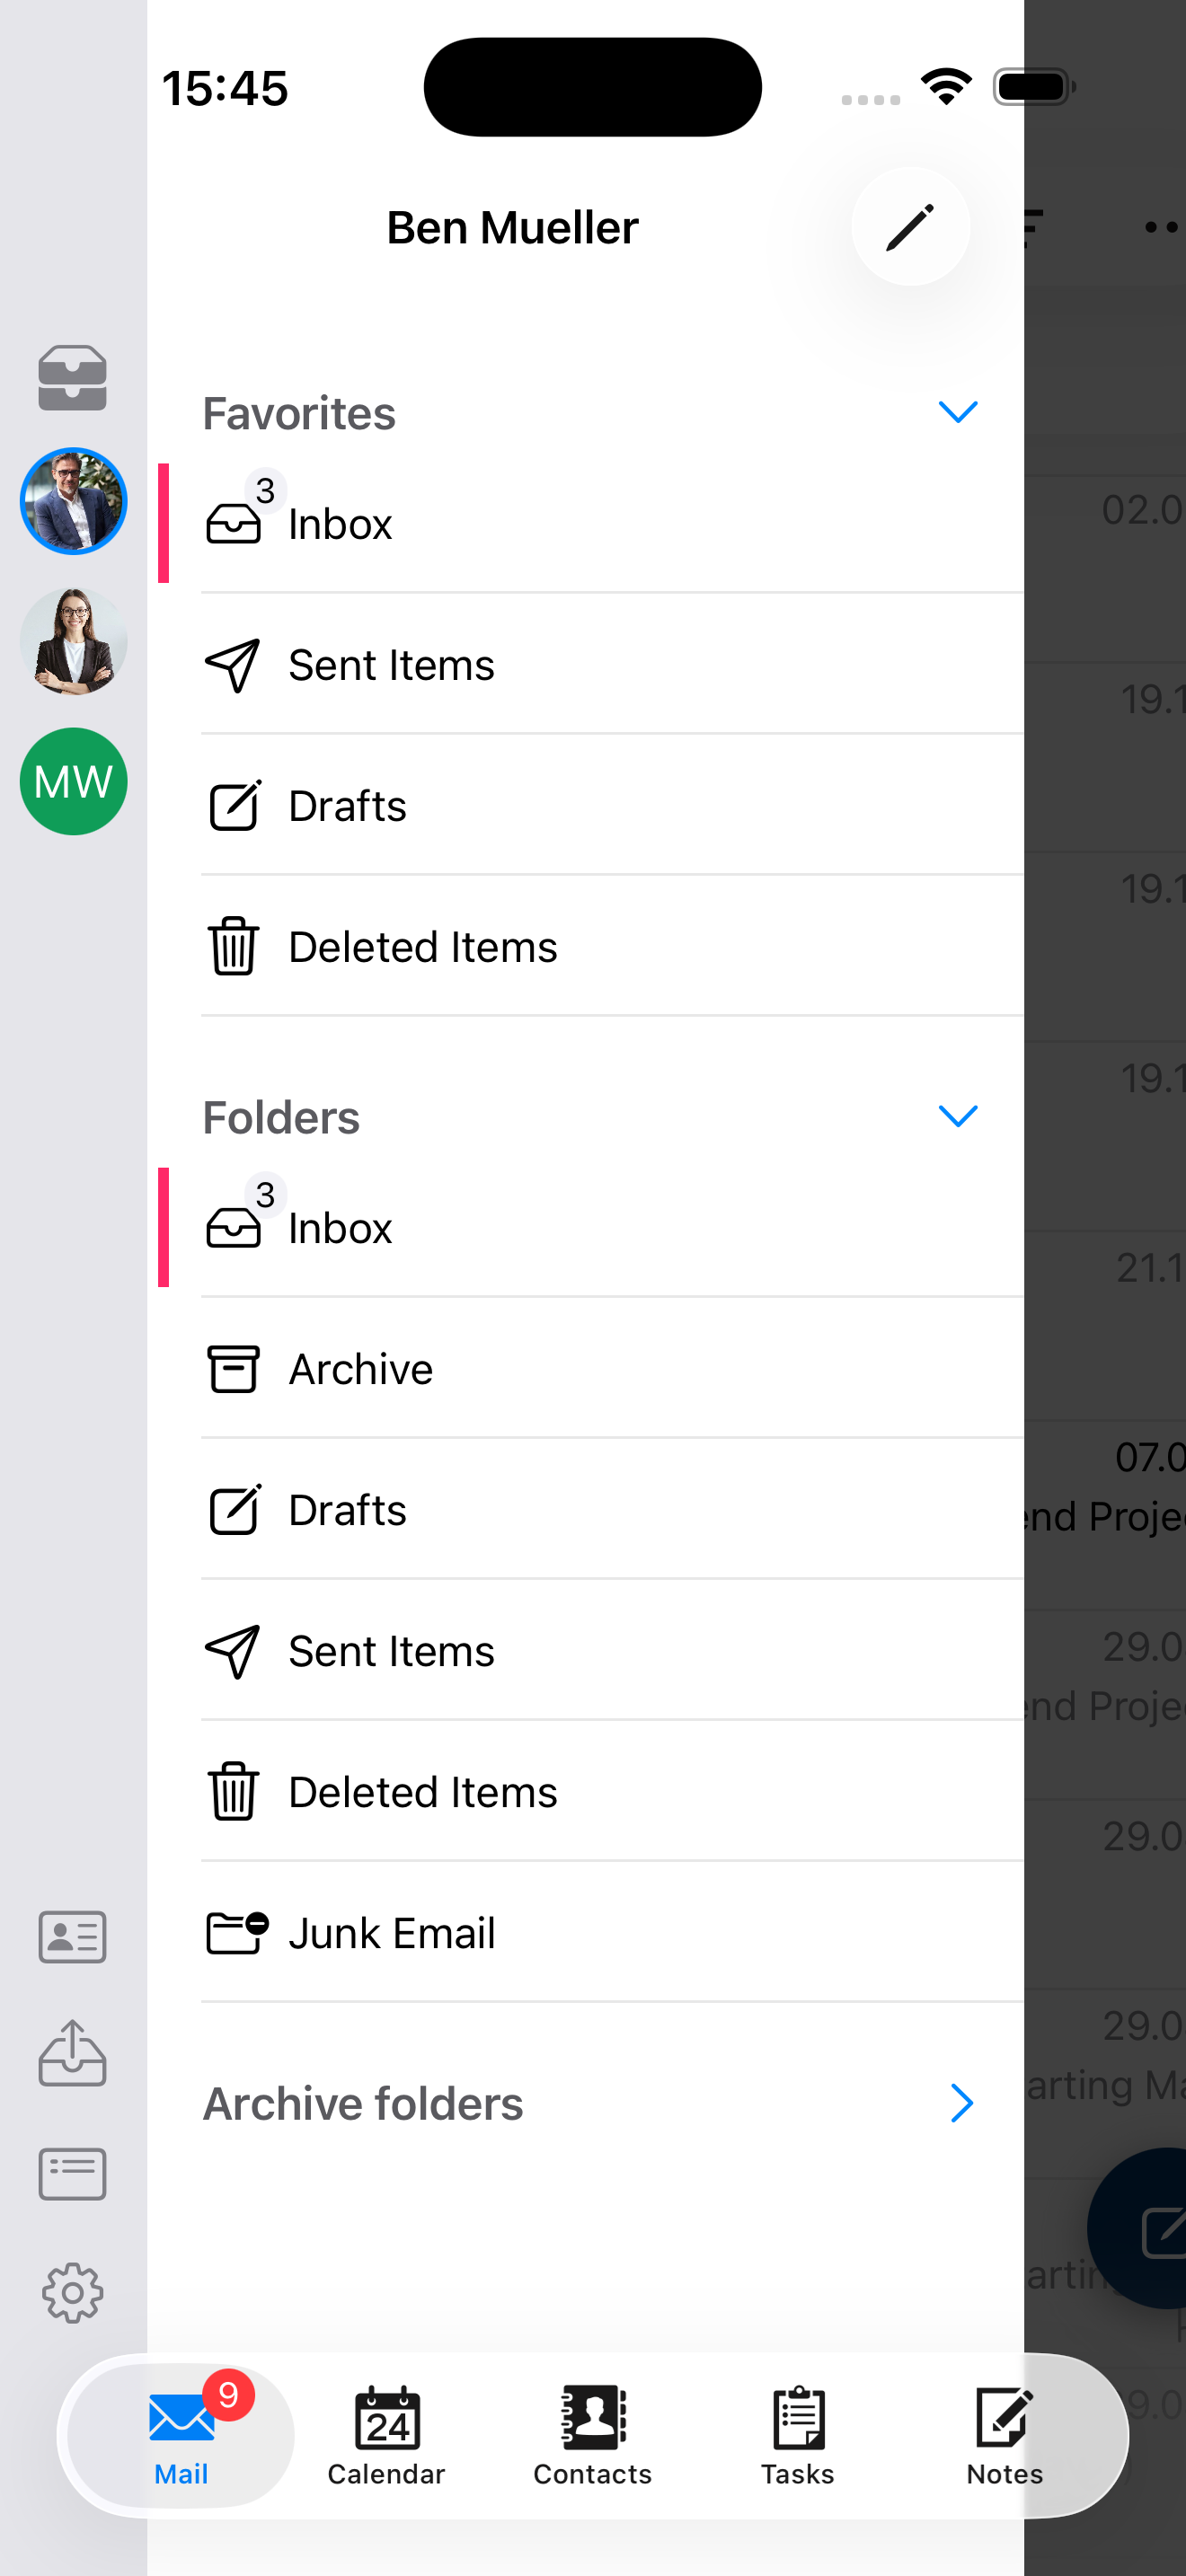The height and width of the screenshot is (2576, 1186).
Task: Open the contact card icon in the left rail
Action: (72, 1938)
